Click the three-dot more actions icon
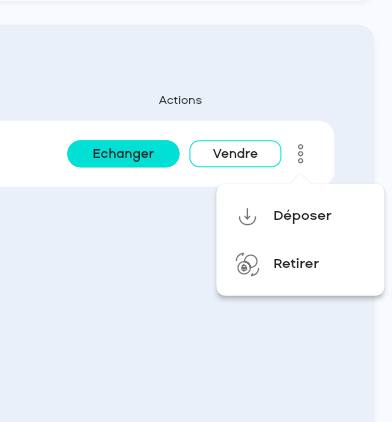The height and width of the screenshot is (422, 392). pos(300,154)
